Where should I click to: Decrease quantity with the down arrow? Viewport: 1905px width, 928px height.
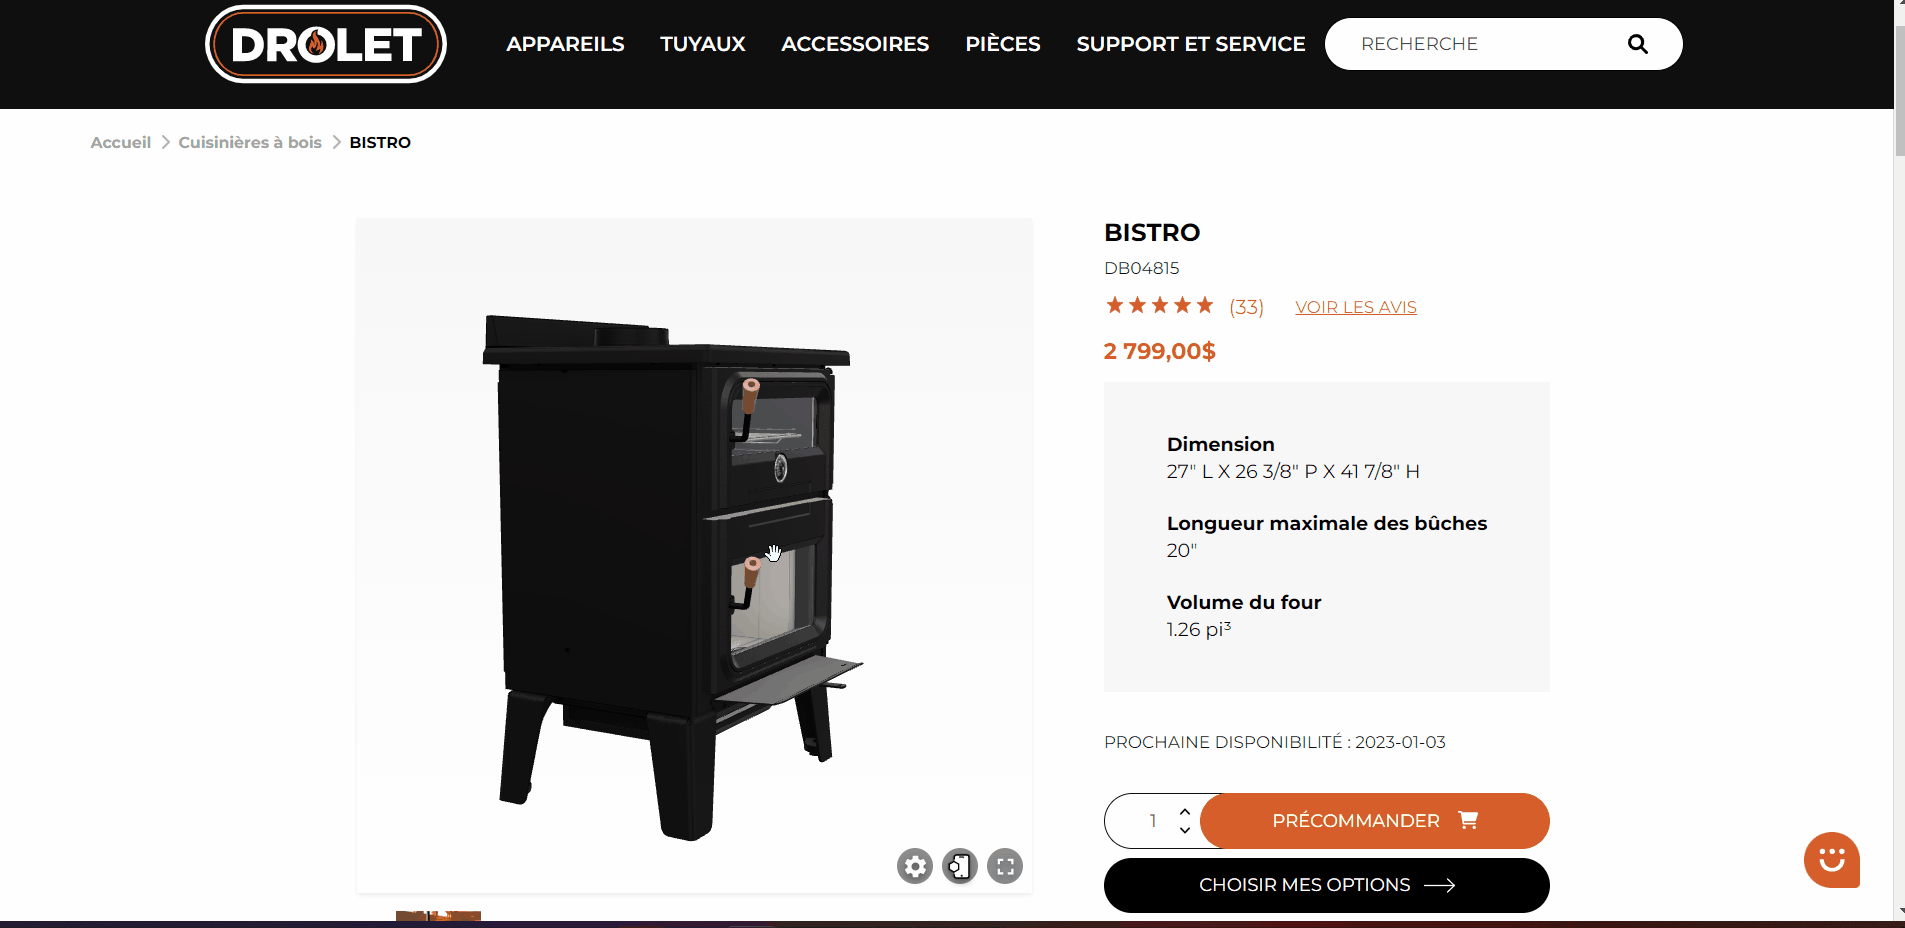[x=1185, y=830]
